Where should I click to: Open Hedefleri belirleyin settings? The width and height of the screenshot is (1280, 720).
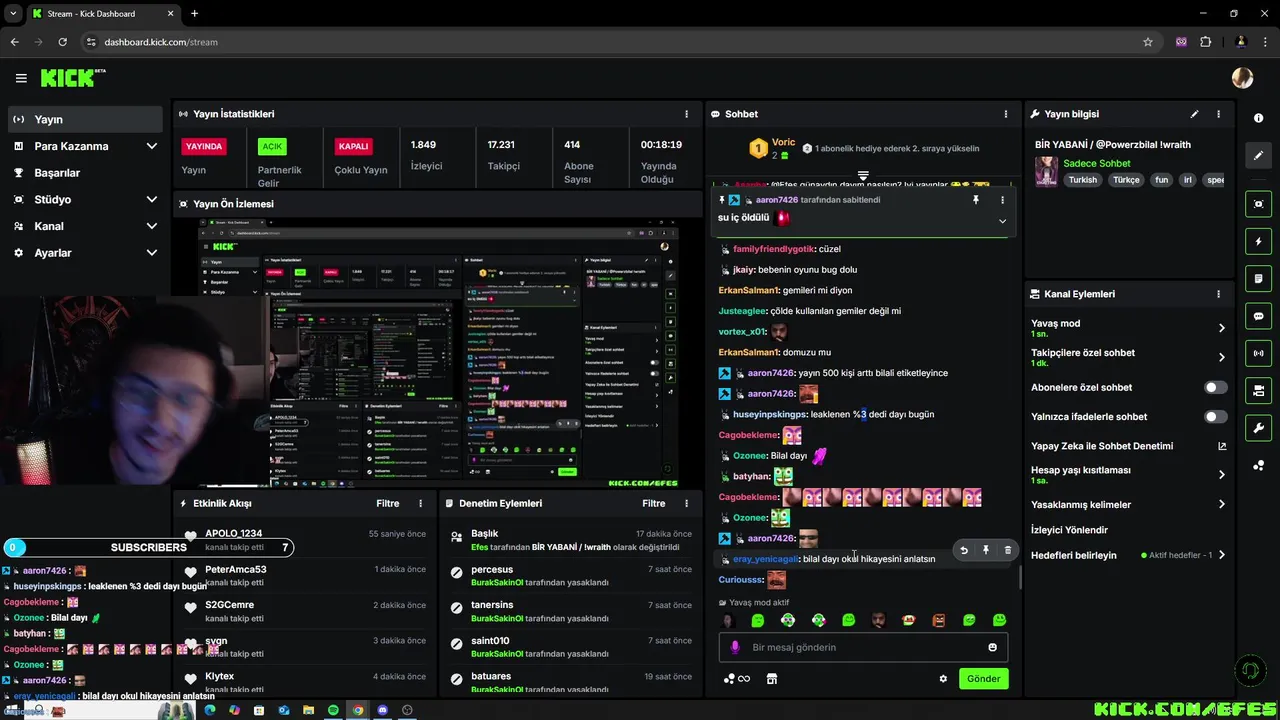(1128, 555)
